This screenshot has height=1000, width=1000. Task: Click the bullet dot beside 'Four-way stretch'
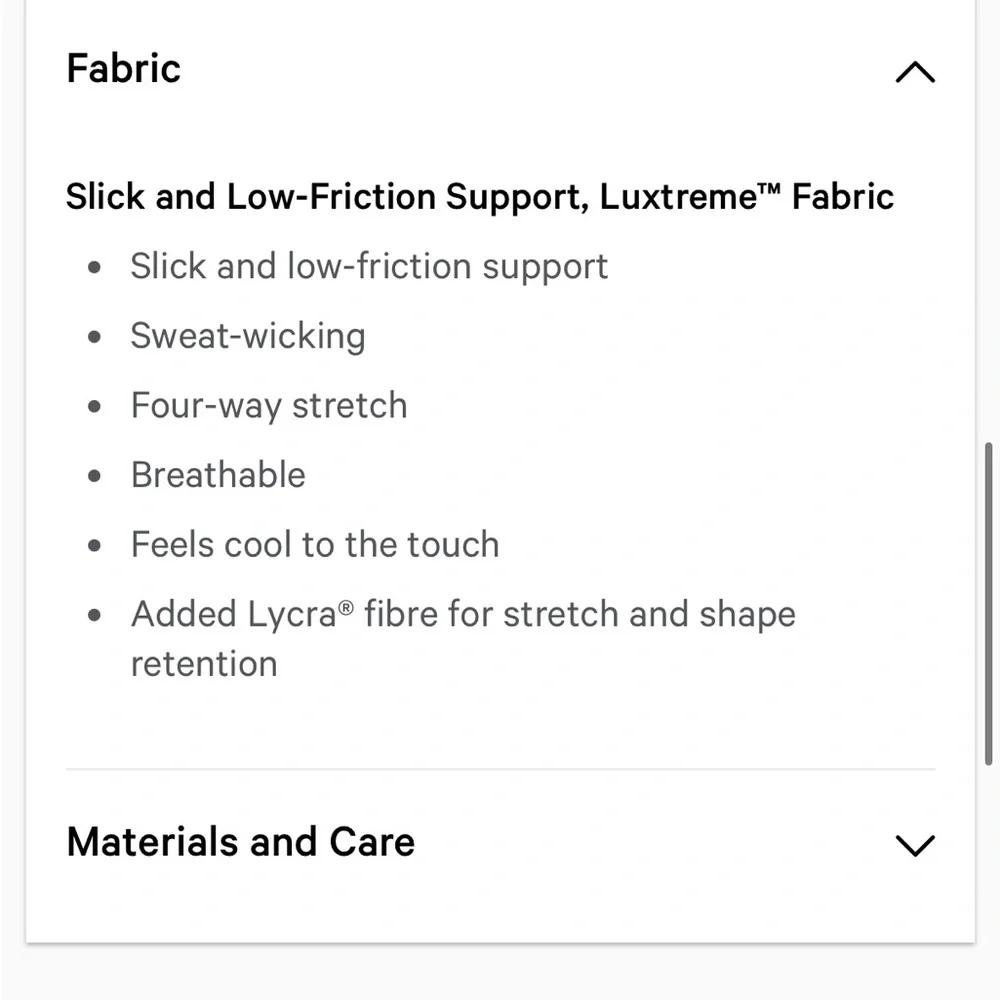95,407
